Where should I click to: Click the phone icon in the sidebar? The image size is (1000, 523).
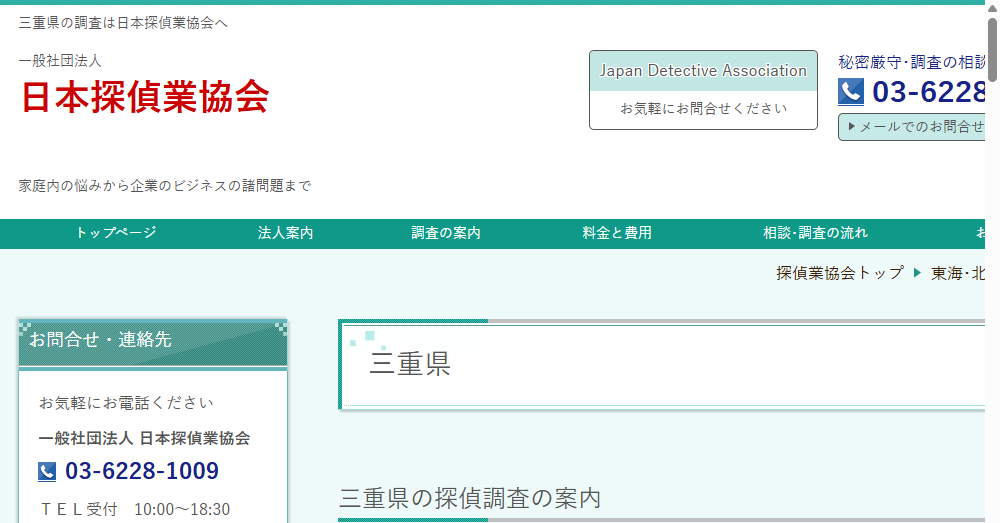coord(47,471)
